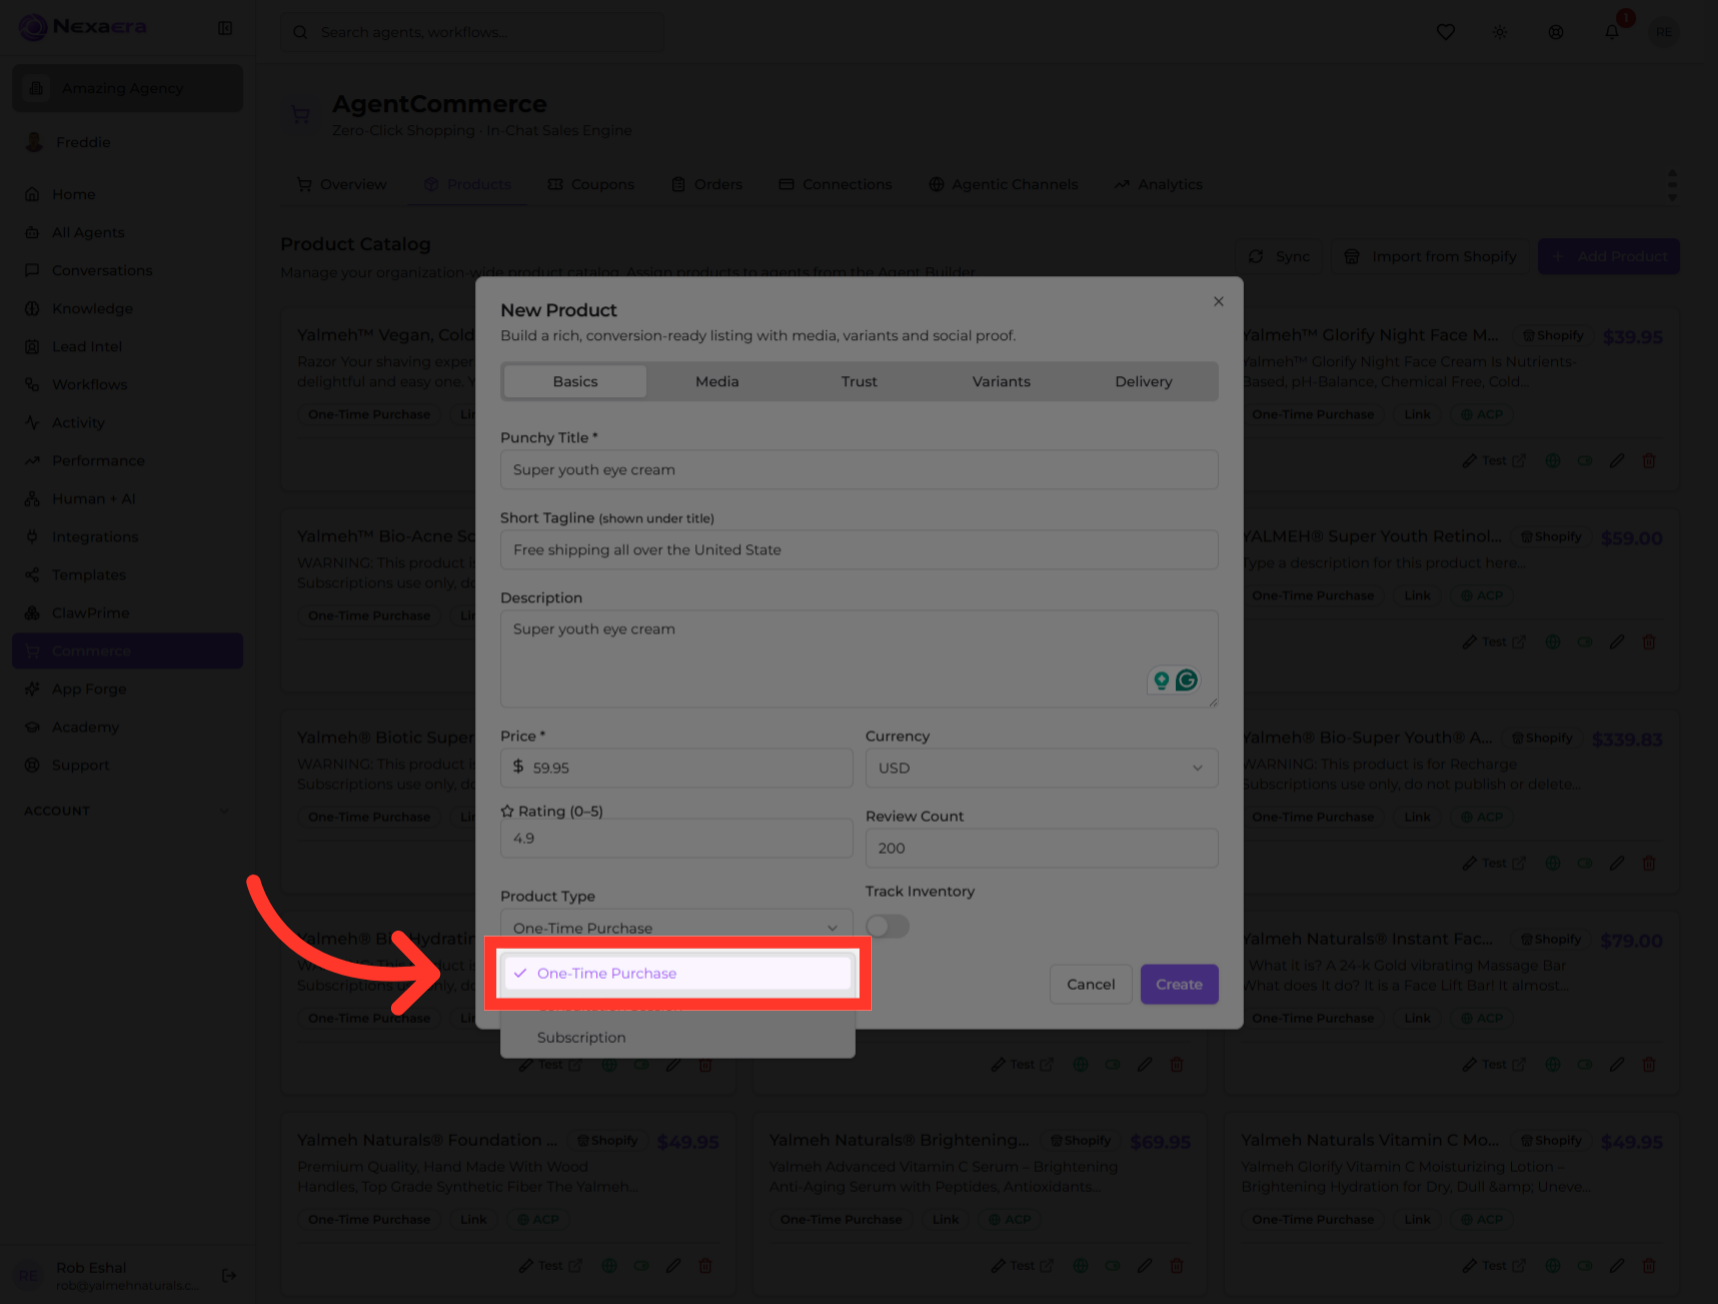Open the Agentic Channels tab
The height and width of the screenshot is (1304, 1718).
(x=1003, y=184)
